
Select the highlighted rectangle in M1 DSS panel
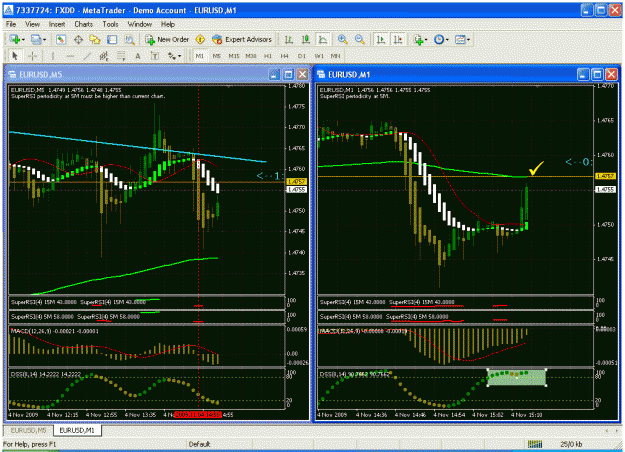[517, 377]
